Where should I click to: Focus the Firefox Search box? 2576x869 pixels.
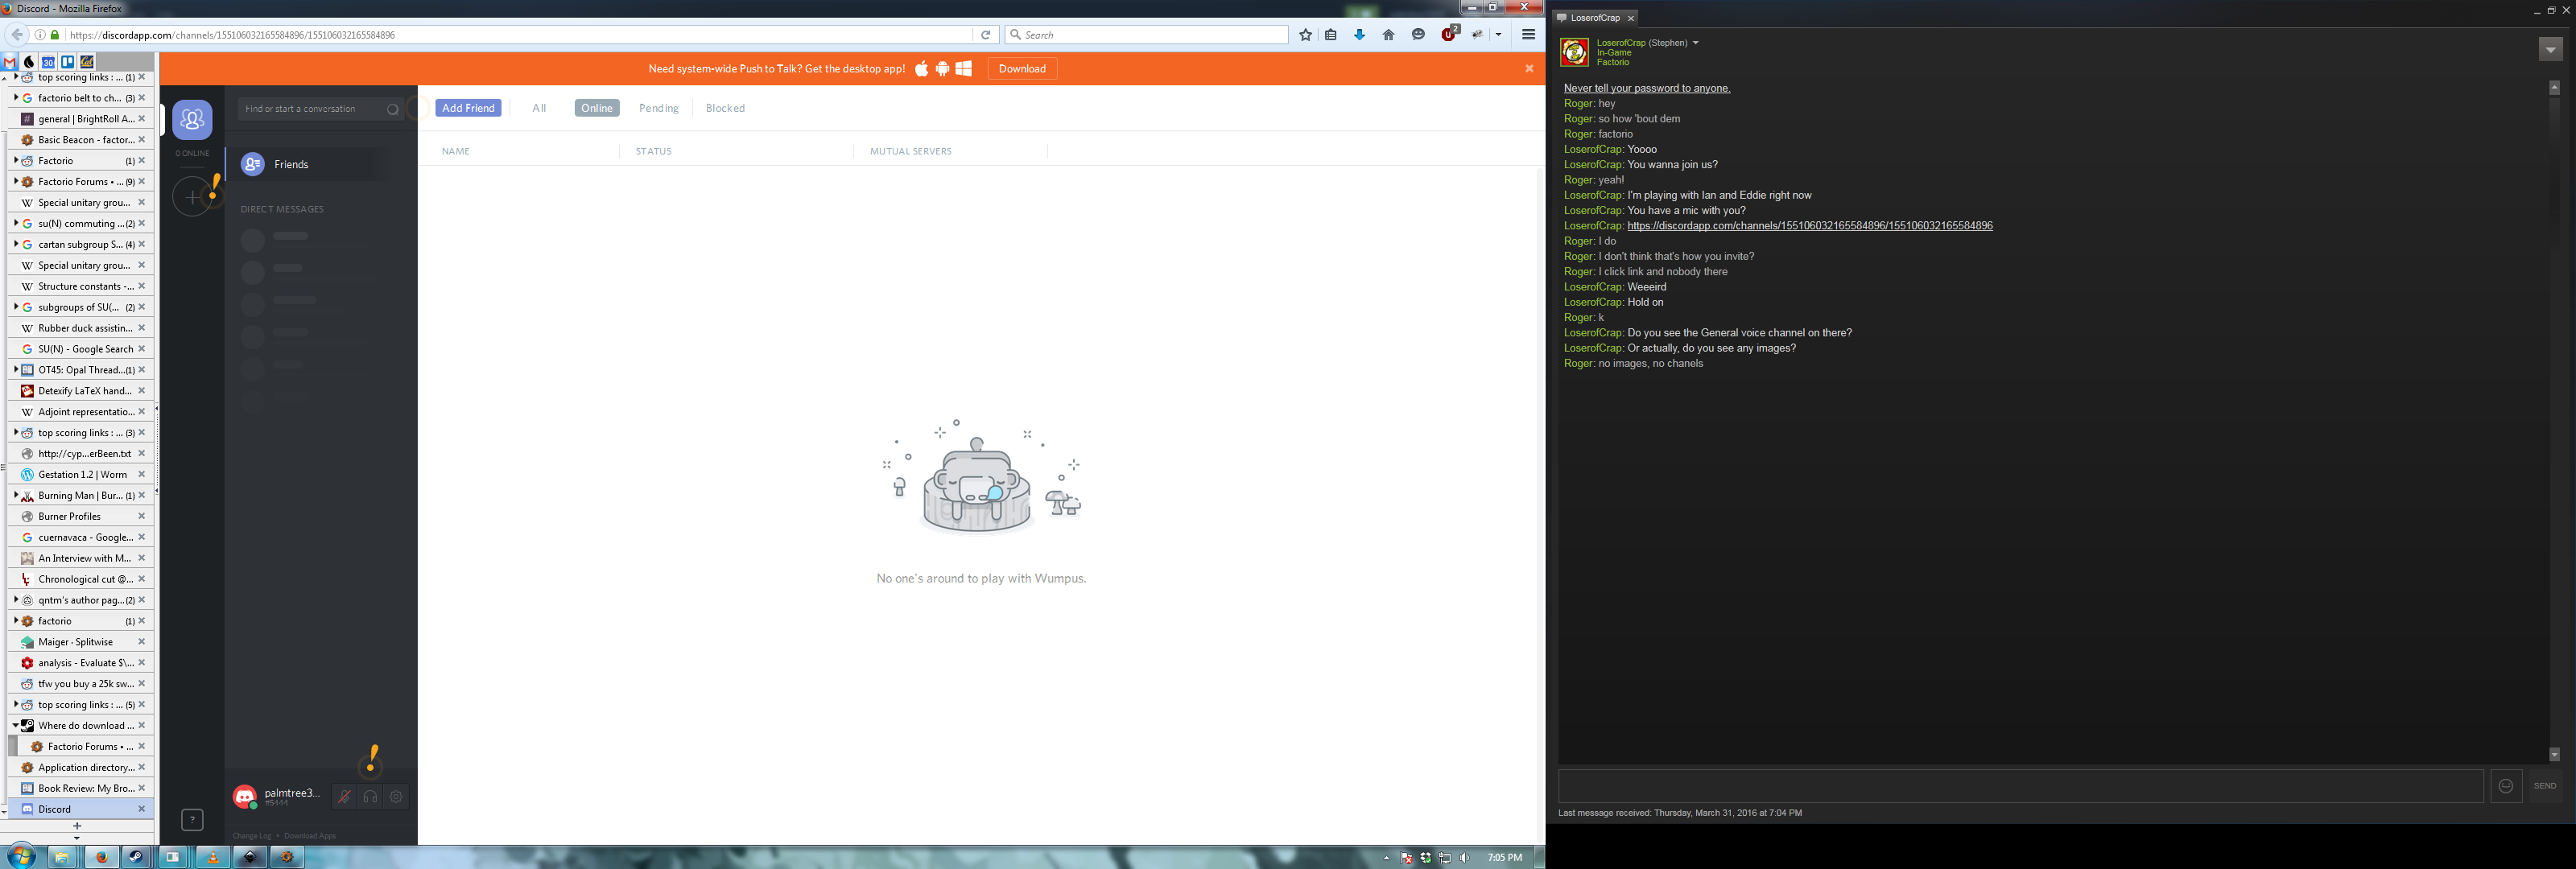point(1147,35)
